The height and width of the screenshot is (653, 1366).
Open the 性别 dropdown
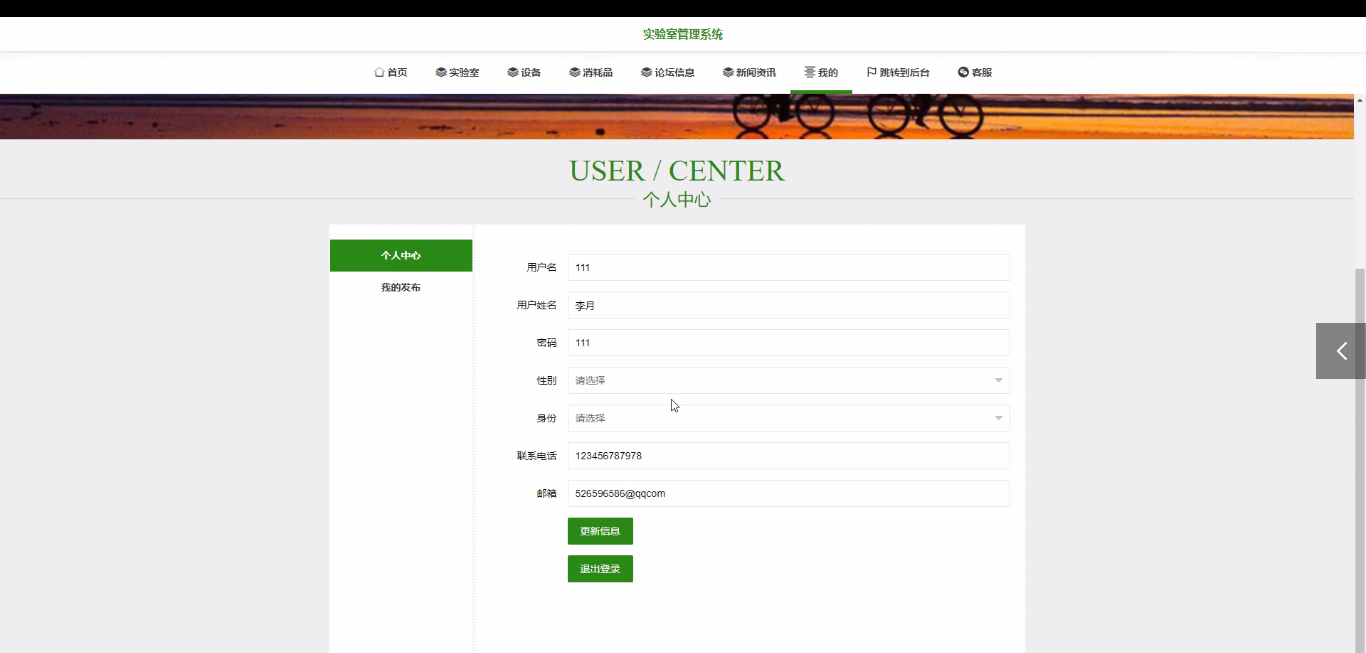(788, 380)
